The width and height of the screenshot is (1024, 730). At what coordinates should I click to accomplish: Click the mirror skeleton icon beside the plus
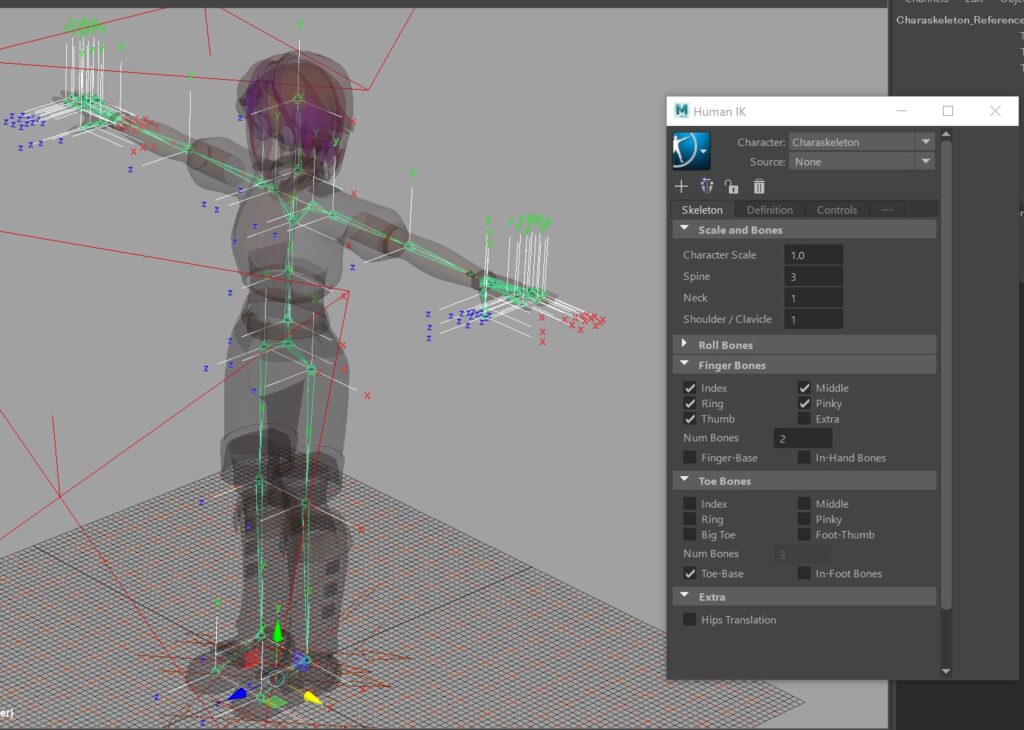pyautogui.click(x=707, y=187)
